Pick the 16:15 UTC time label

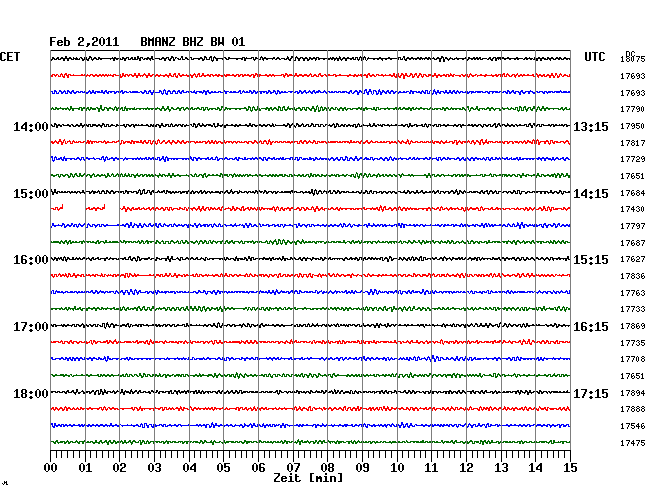tap(591, 327)
